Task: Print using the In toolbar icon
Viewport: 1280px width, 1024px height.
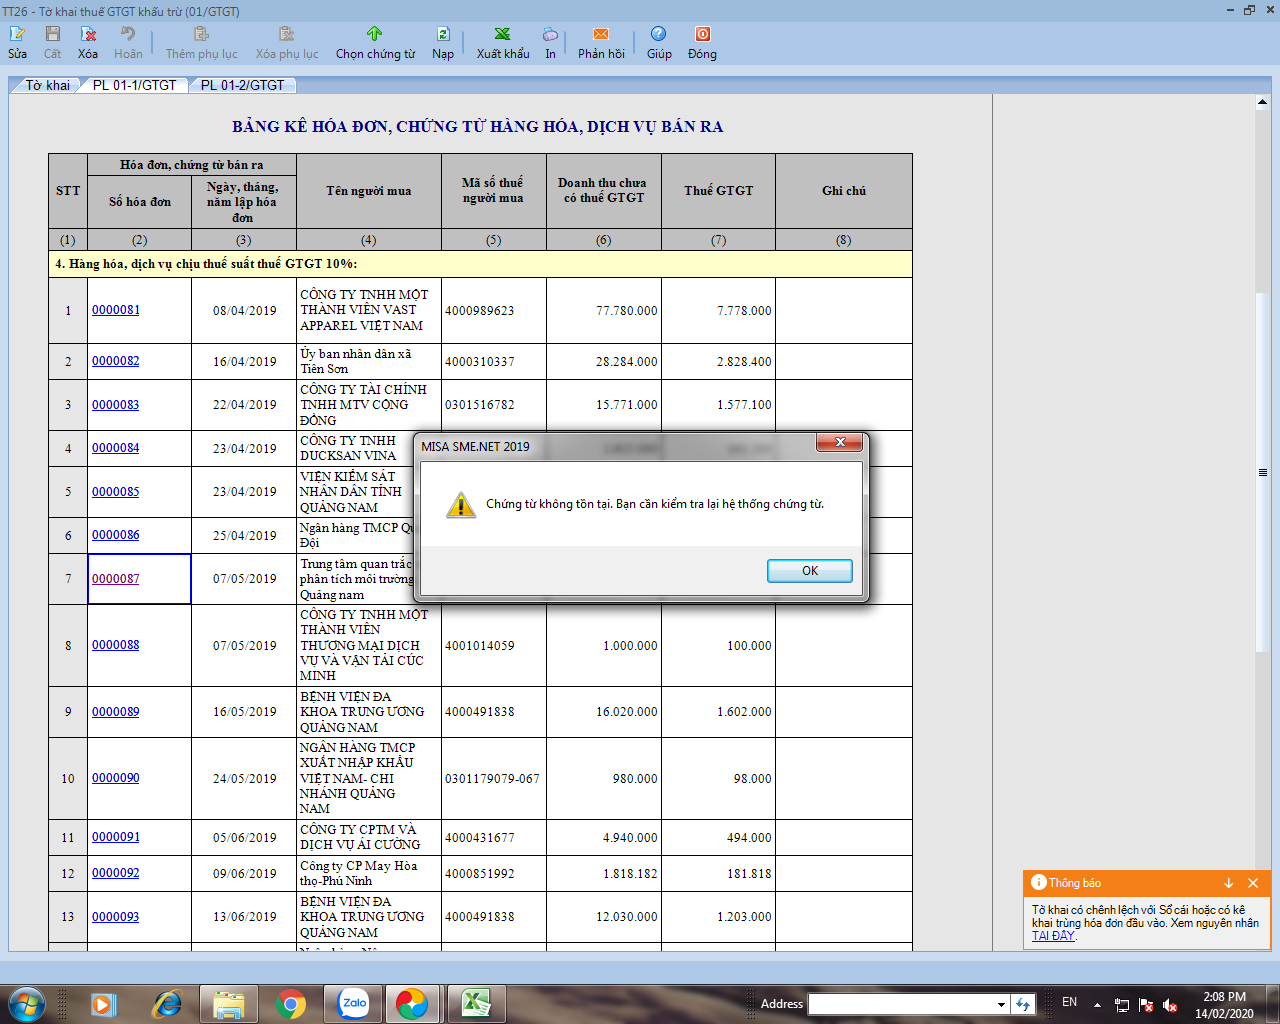Action: coord(550,35)
